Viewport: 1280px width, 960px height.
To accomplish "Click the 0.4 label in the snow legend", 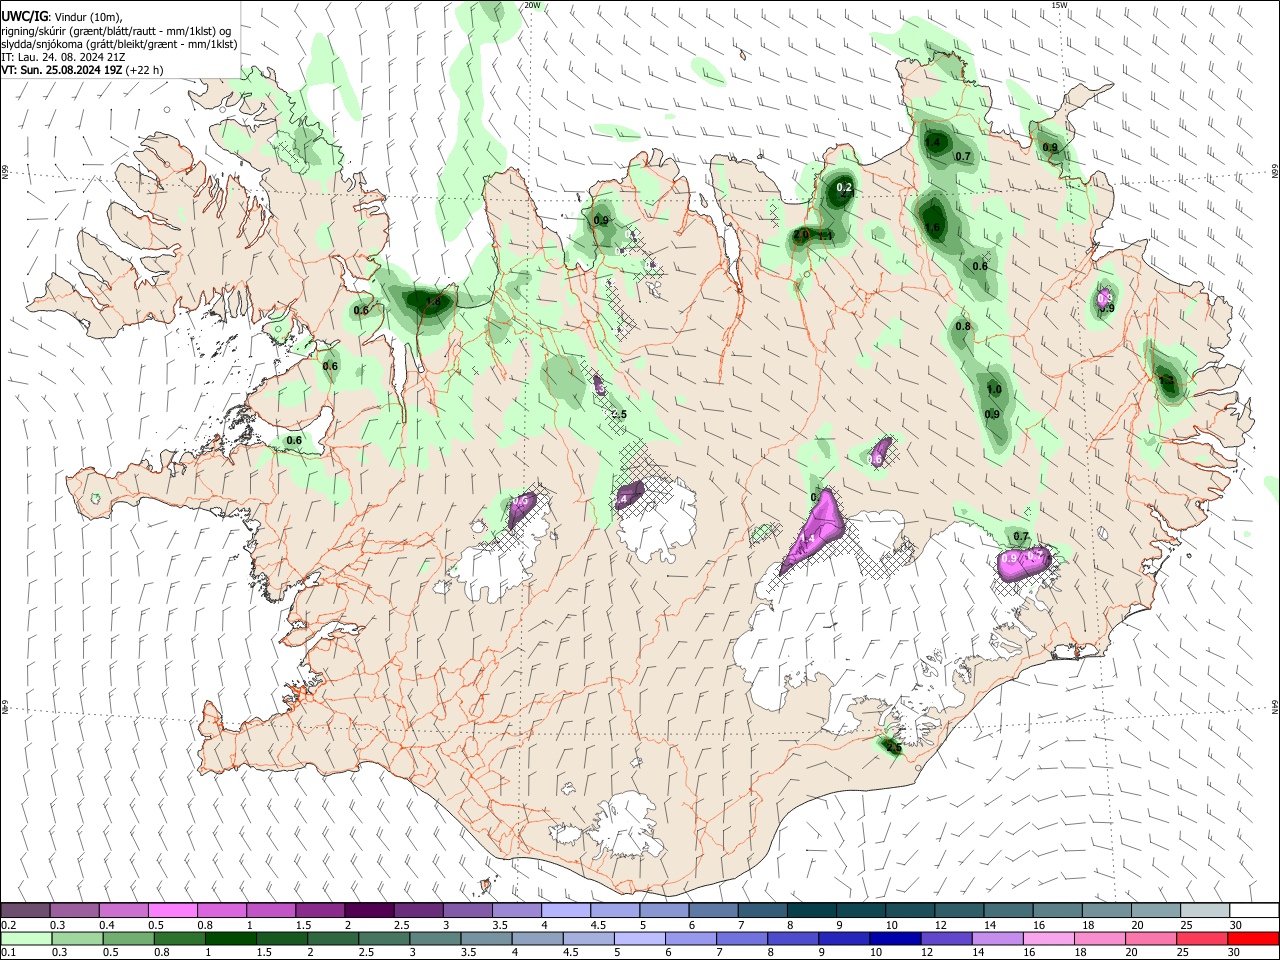I will (x=107, y=924).
